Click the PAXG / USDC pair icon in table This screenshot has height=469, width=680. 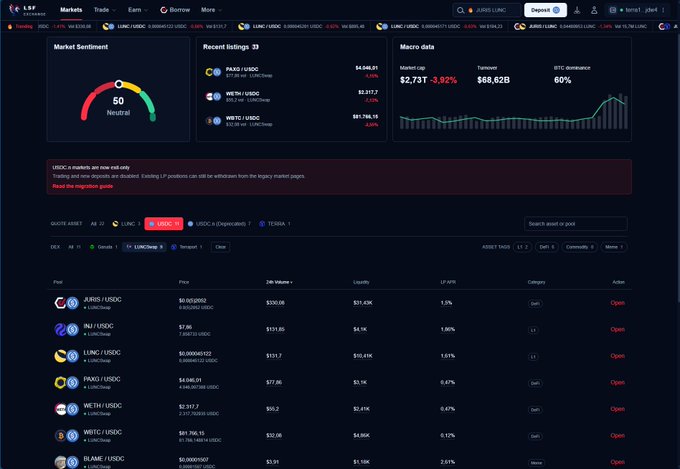pyautogui.click(x=66, y=382)
